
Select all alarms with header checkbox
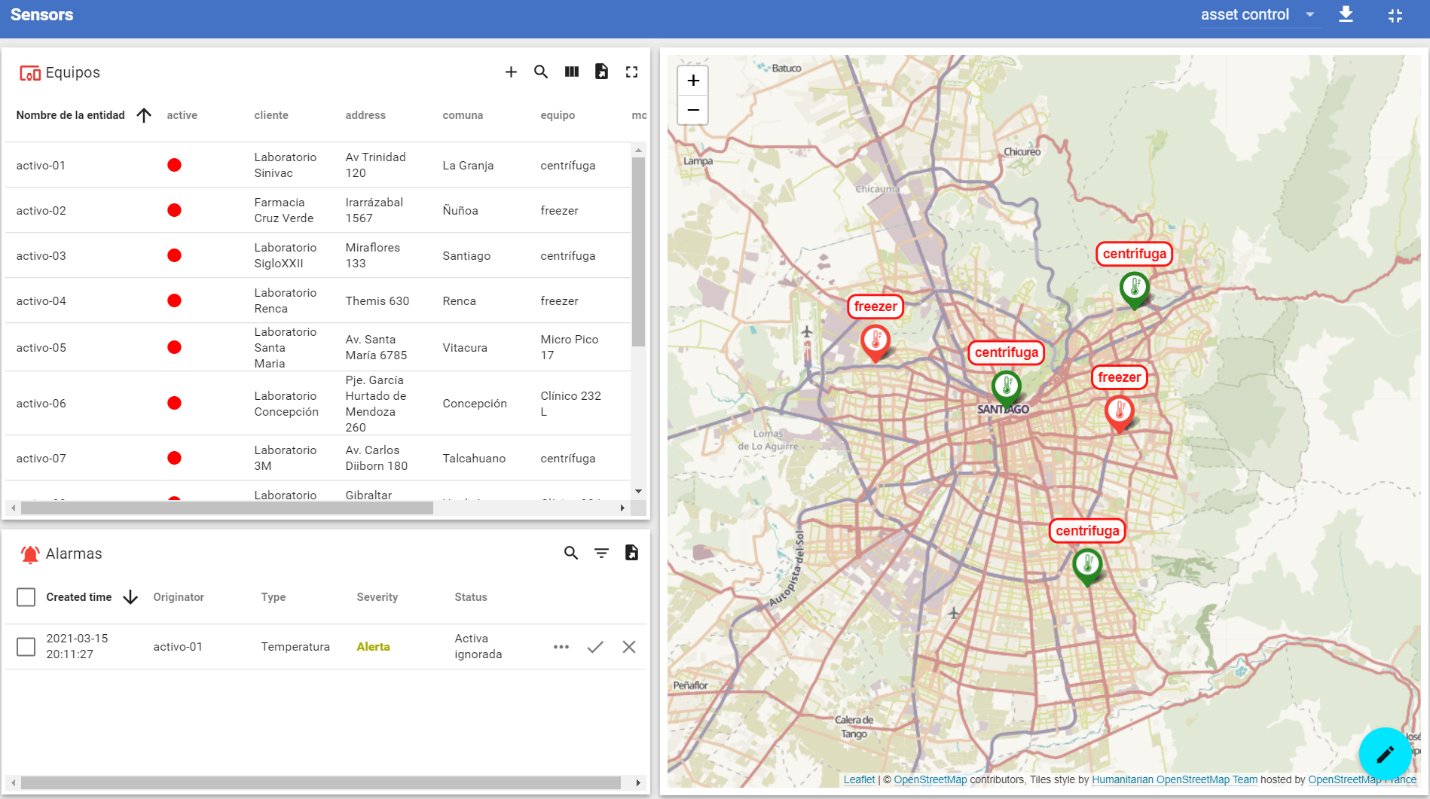(x=26, y=597)
